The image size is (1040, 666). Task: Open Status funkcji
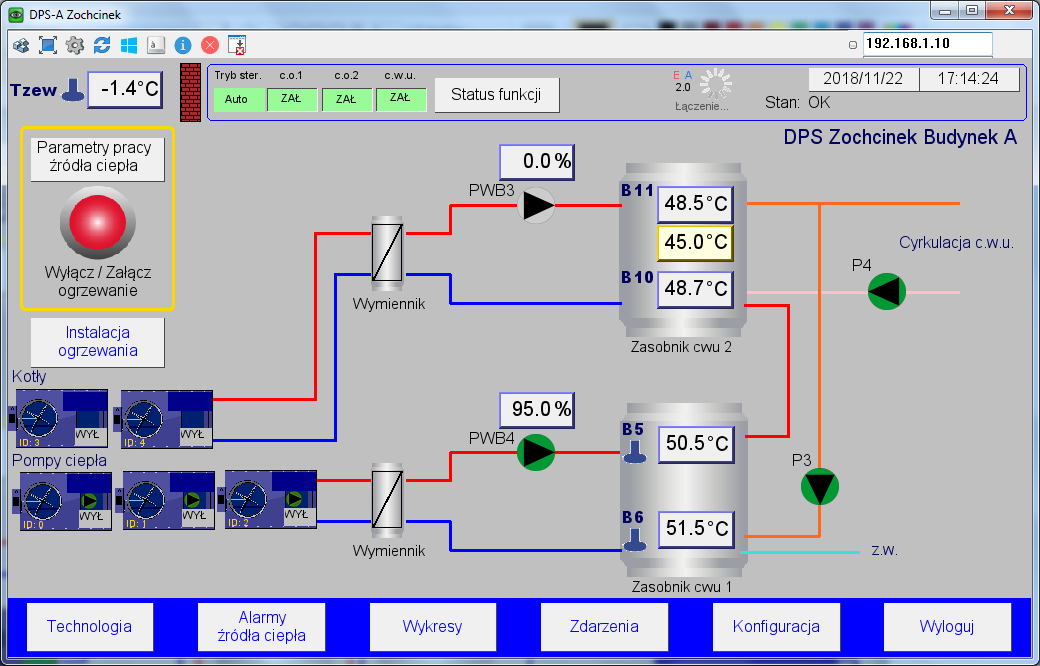pyautogui.click(x=497, y=95)
